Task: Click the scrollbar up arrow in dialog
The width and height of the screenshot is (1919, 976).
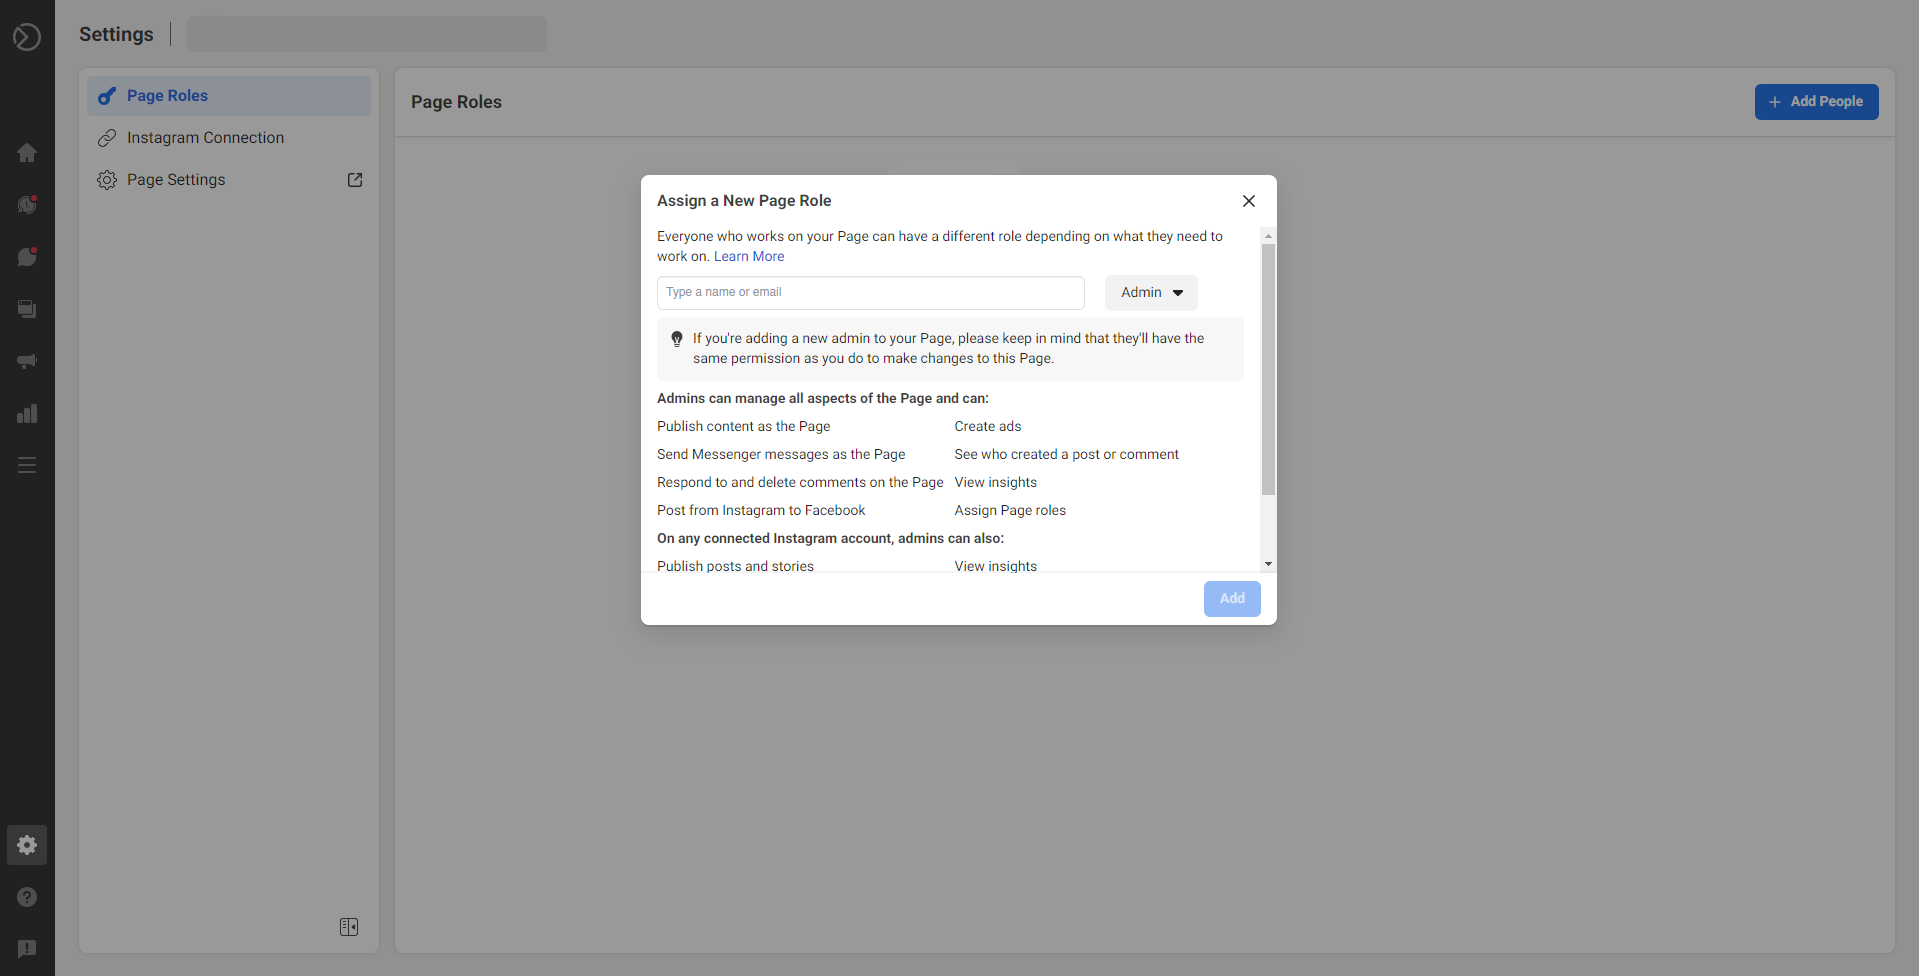Action: tap(1268, 237)
